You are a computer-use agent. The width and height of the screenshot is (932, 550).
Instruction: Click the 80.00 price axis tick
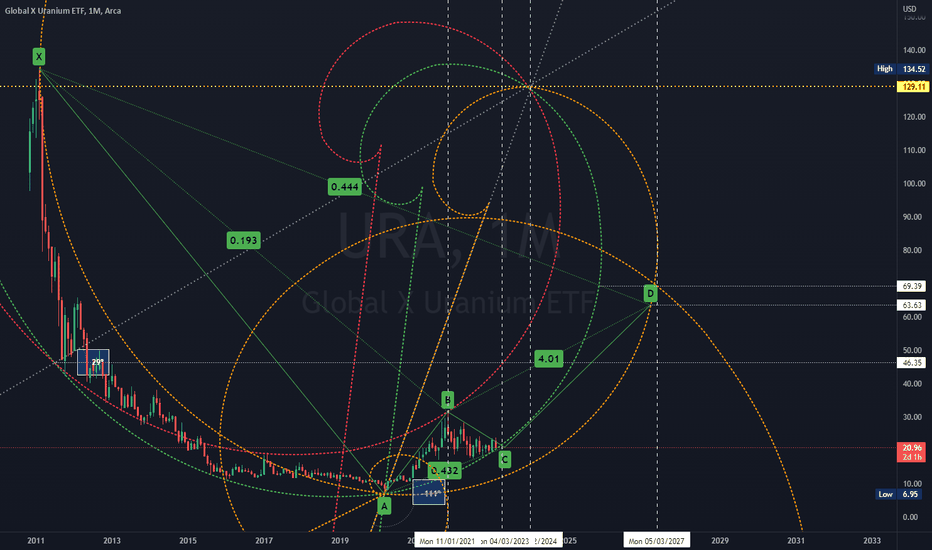point(914,250)
